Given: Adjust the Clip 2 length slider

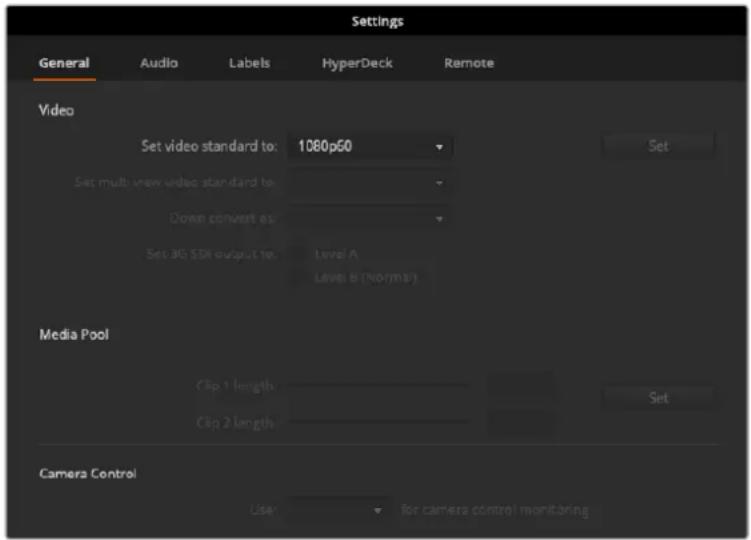Looking at the screenshot, I should (x=378, y=422).
